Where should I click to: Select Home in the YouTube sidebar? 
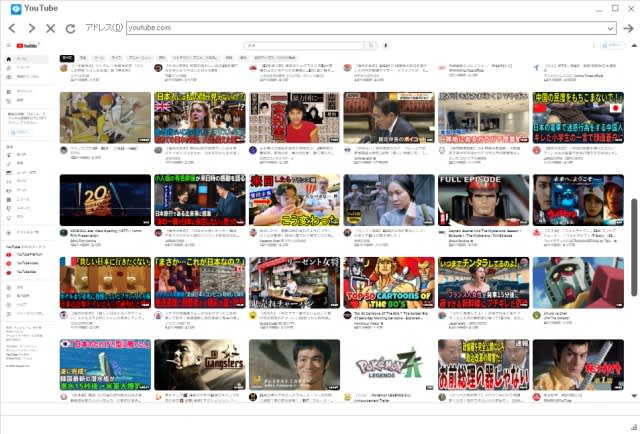pos(27,59)
